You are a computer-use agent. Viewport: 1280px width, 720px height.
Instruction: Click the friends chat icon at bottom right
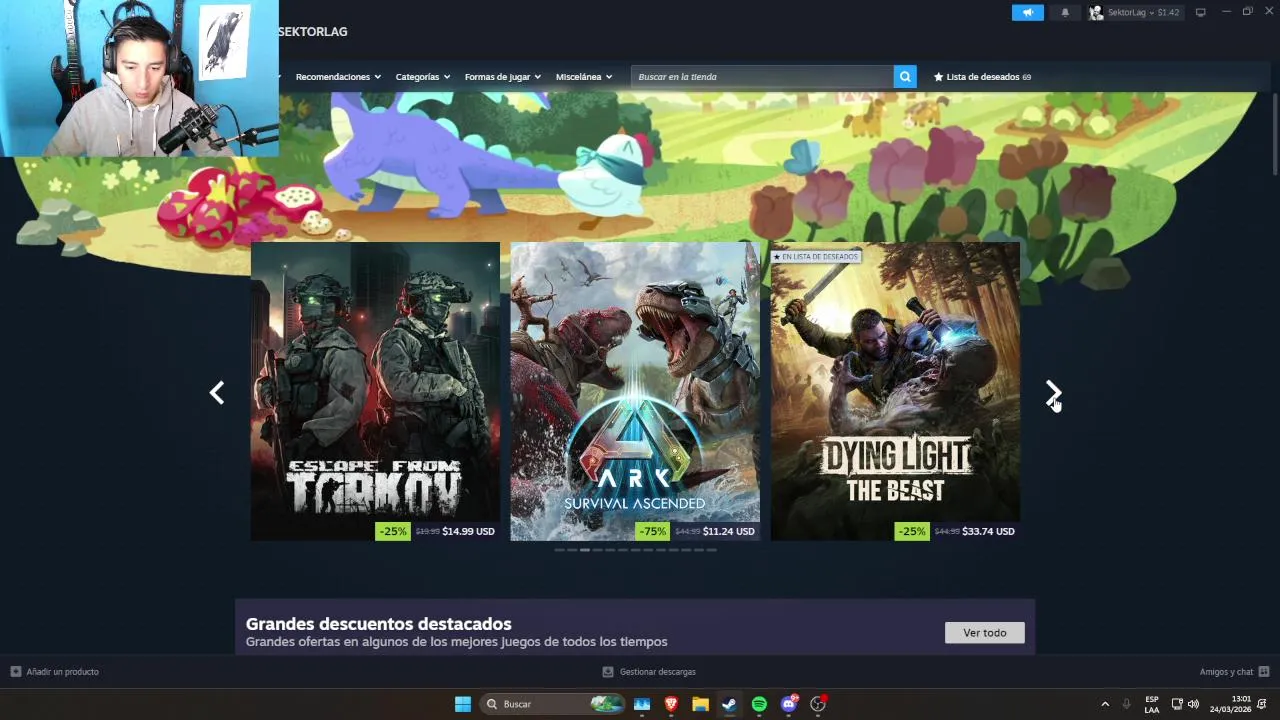[x=1264, y=672]
